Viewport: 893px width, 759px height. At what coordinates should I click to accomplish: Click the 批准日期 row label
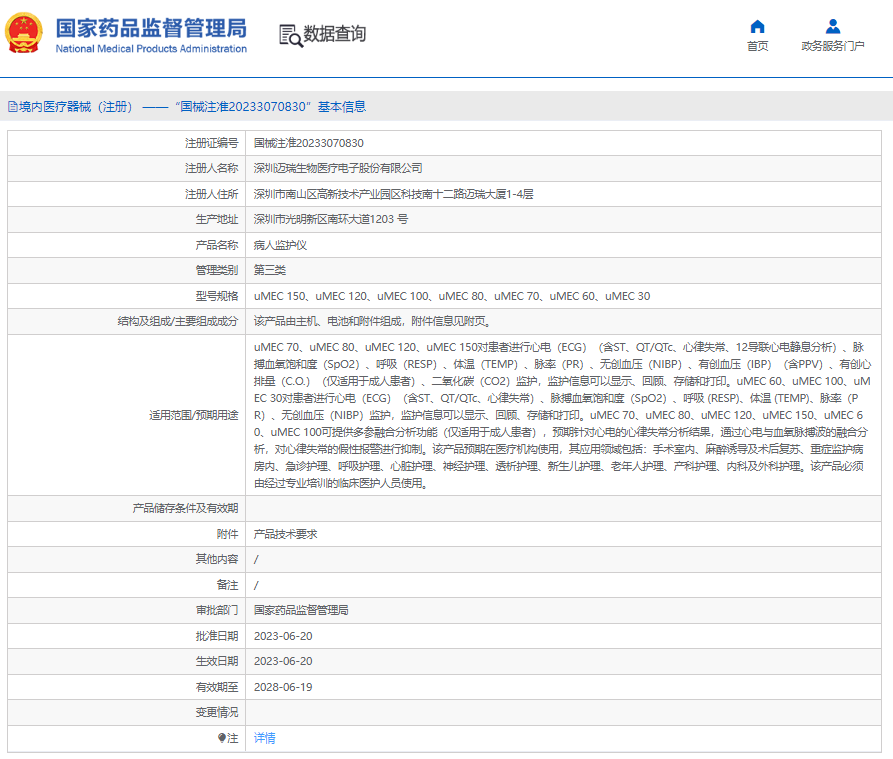point(216,636)
